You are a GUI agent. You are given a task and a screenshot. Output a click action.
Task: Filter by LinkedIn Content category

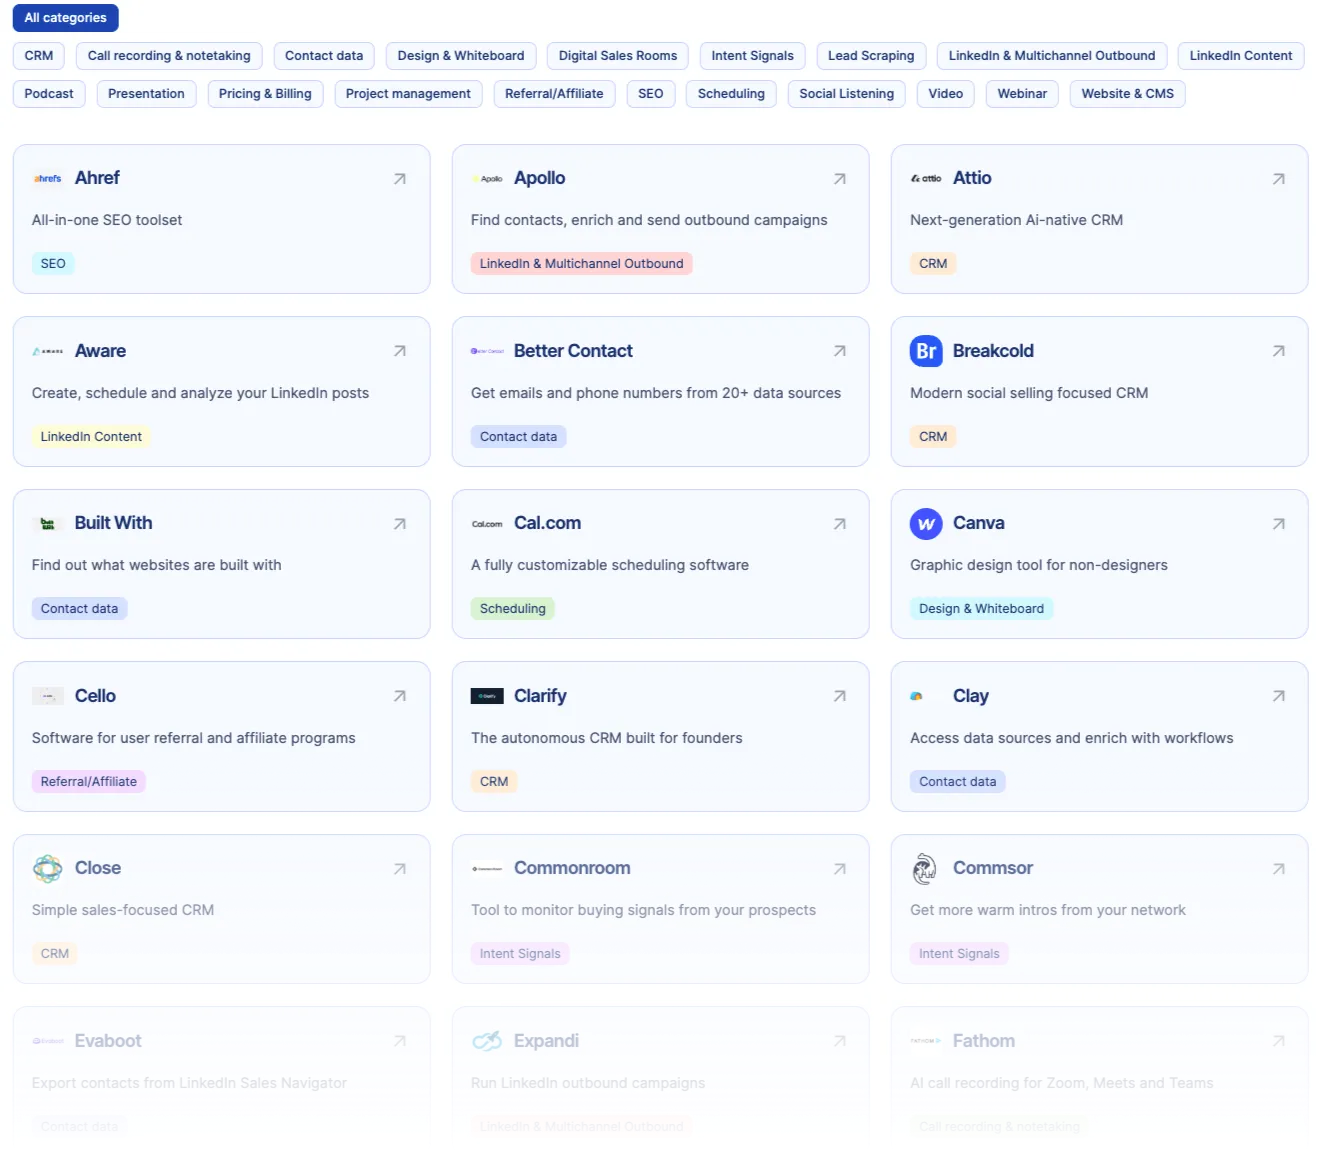coord(1241,56)
